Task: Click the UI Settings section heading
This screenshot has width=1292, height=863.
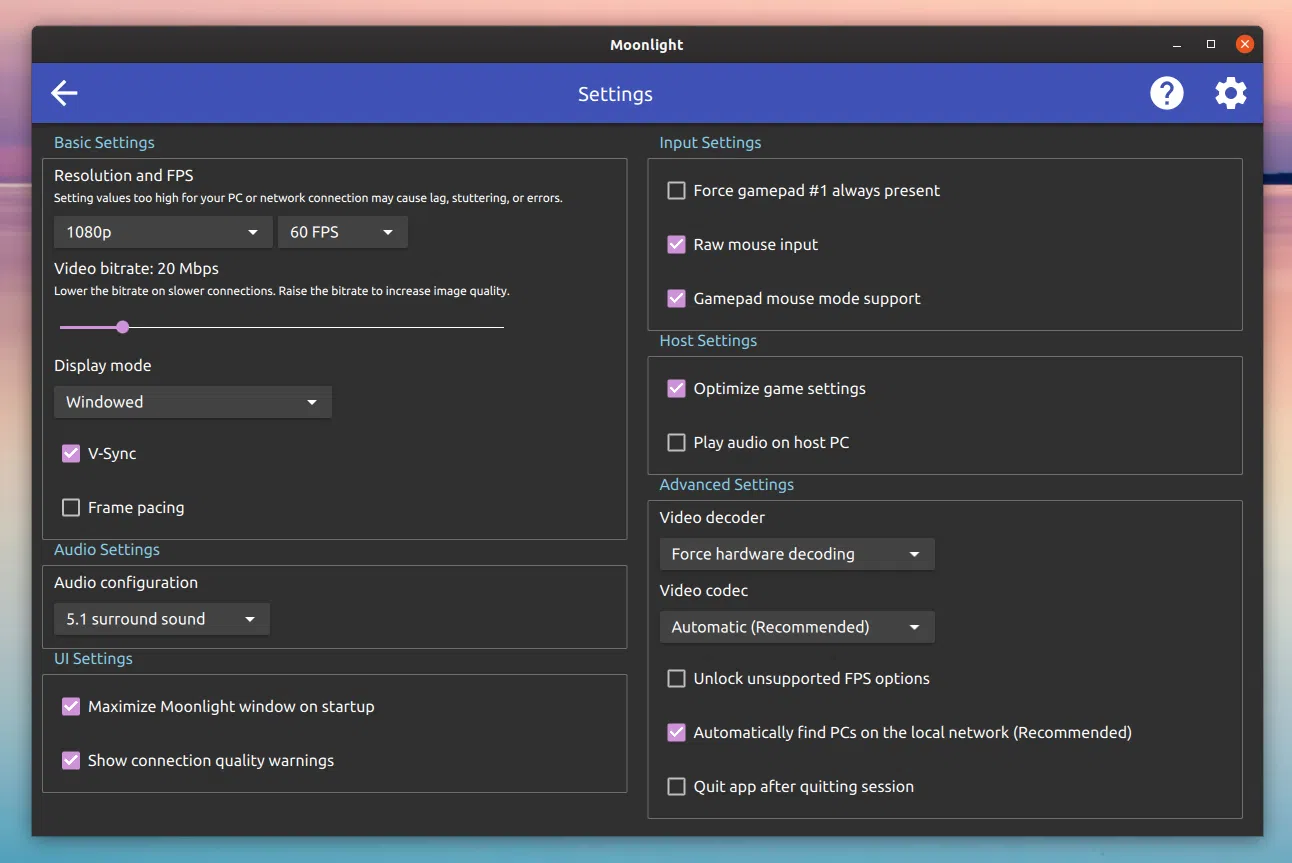Action: click(x=93, y=658)
